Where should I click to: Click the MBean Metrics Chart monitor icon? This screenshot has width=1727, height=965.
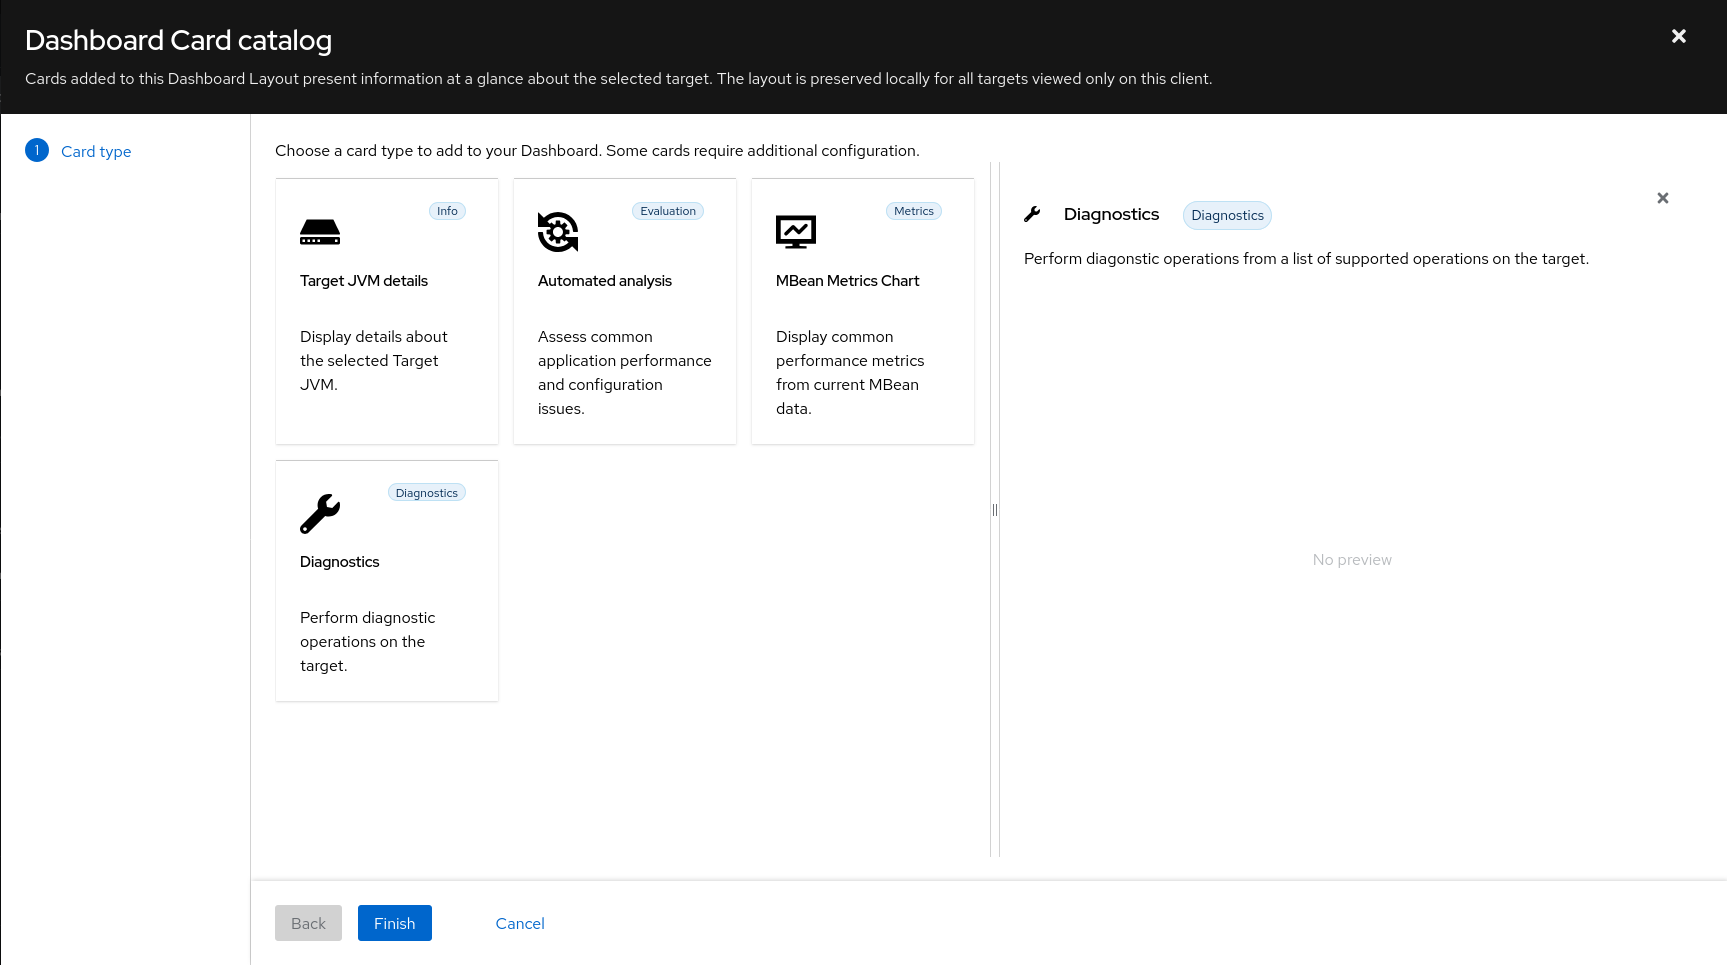(796, 232)
